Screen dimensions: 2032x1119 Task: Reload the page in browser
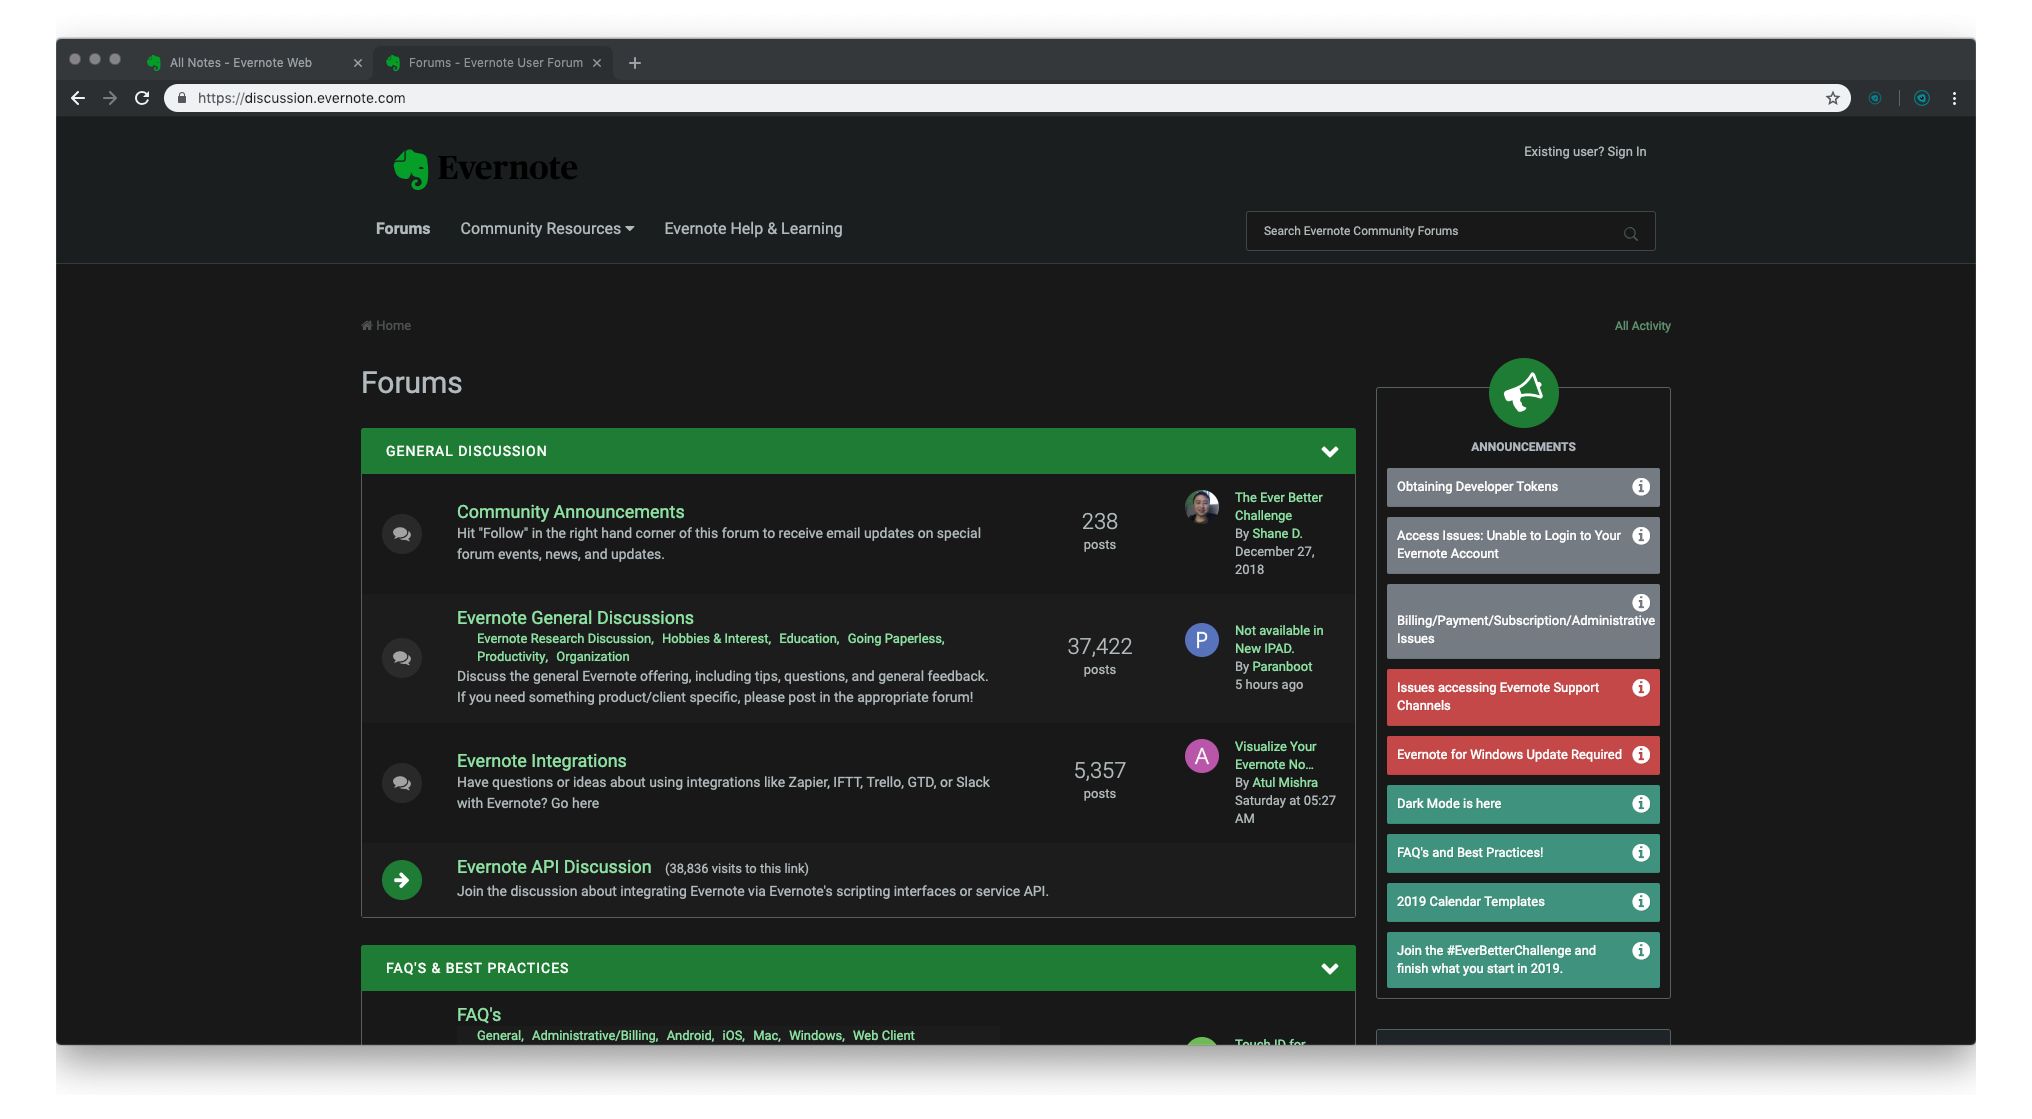[142, 98]
